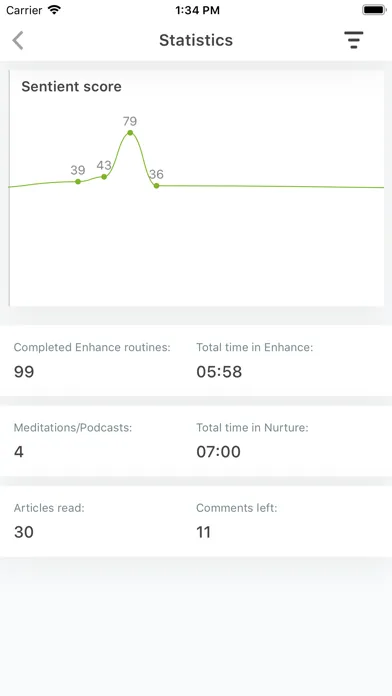Tap the Wi-Fi status icon

click(x=54, y=10)
